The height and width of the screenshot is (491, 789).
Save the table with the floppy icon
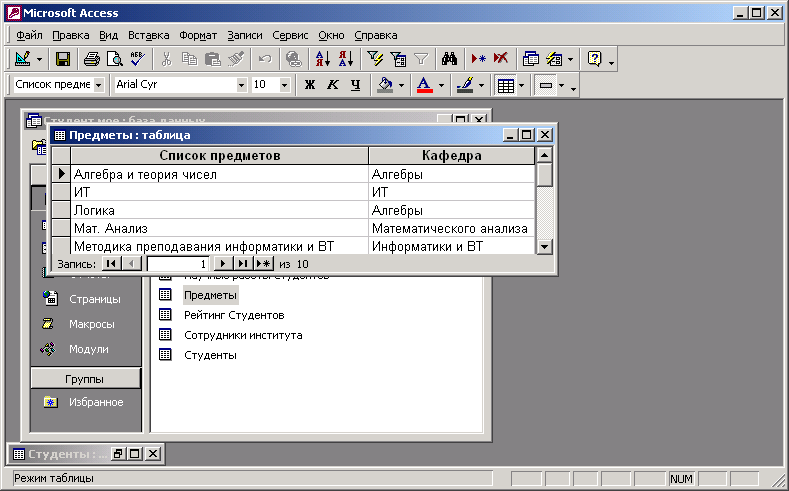[x=63, y=59]
